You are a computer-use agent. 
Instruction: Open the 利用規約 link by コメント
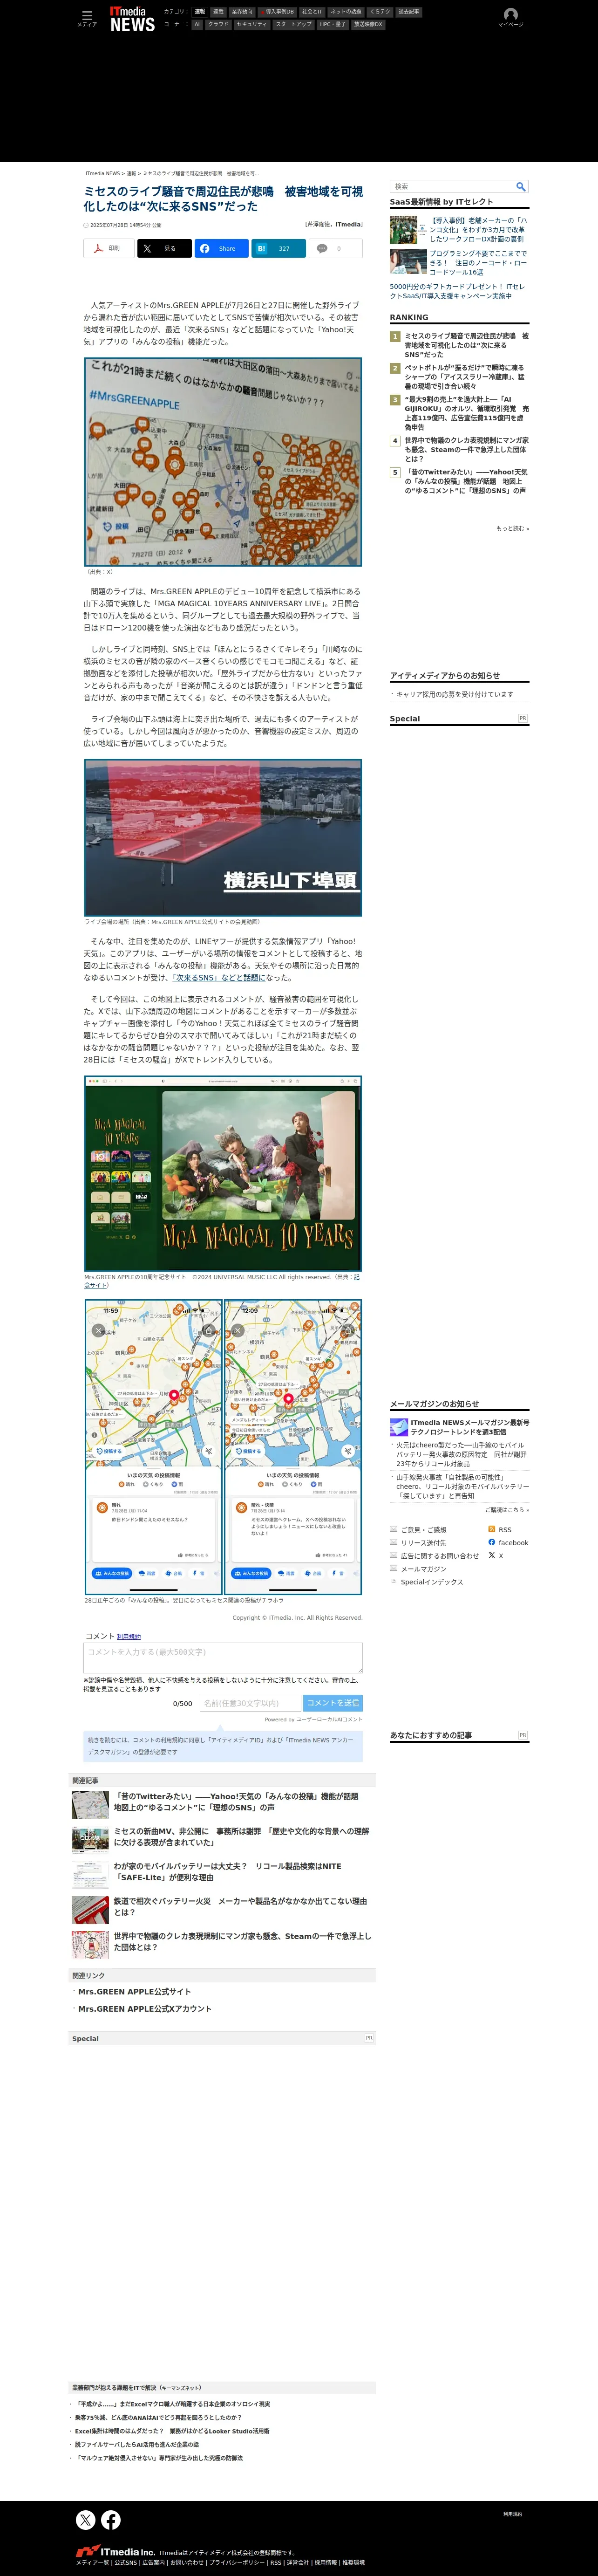129,1636
